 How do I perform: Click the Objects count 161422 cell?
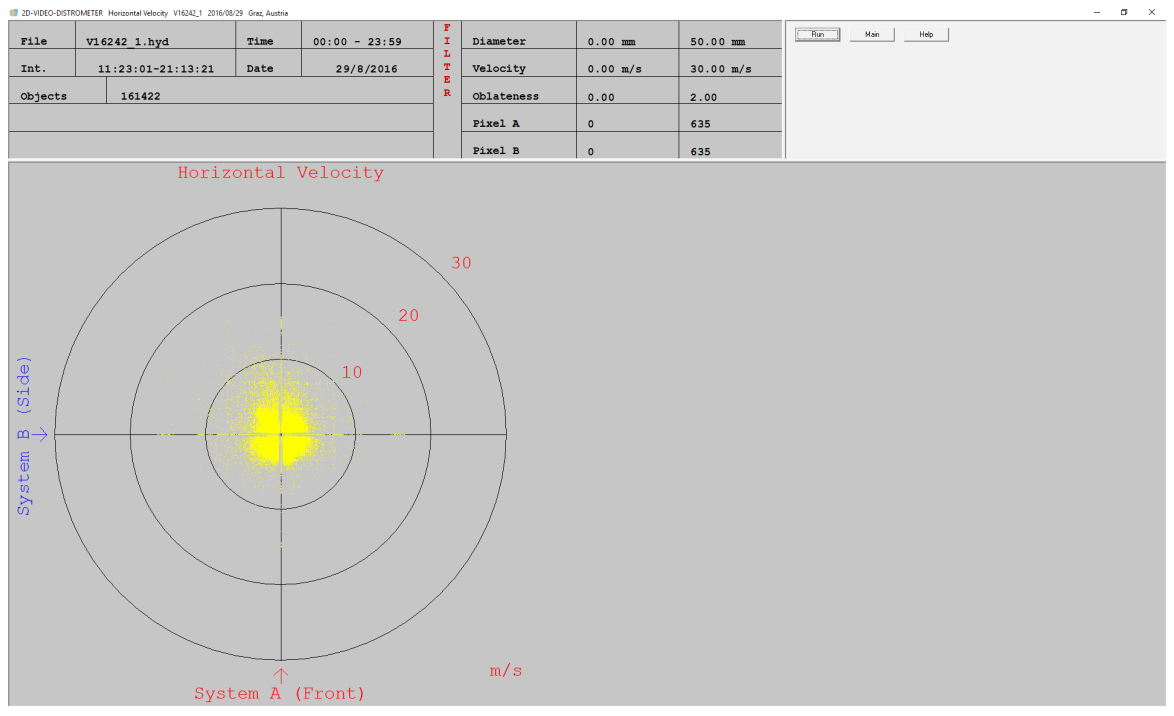click(140, 96)
